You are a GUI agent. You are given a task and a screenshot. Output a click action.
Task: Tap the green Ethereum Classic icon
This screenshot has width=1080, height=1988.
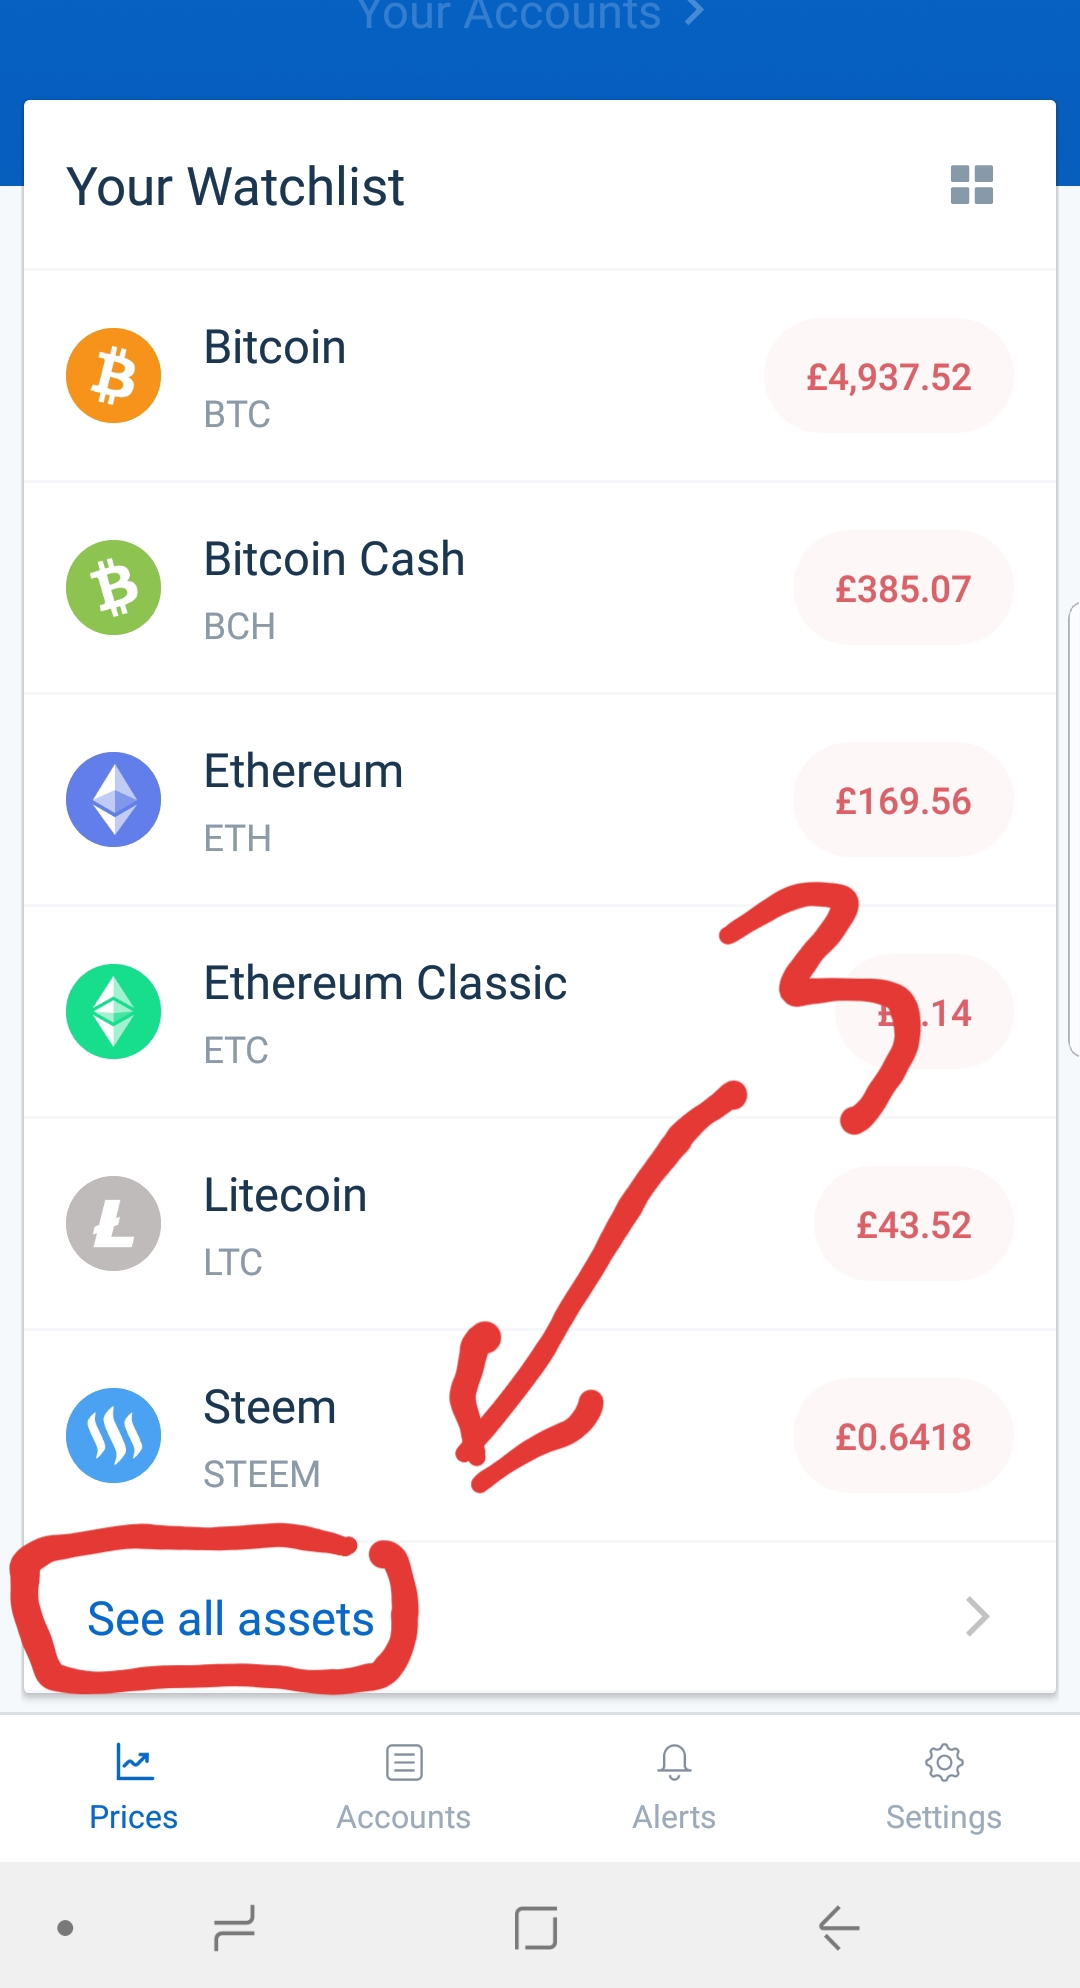tap(113, 1012)
